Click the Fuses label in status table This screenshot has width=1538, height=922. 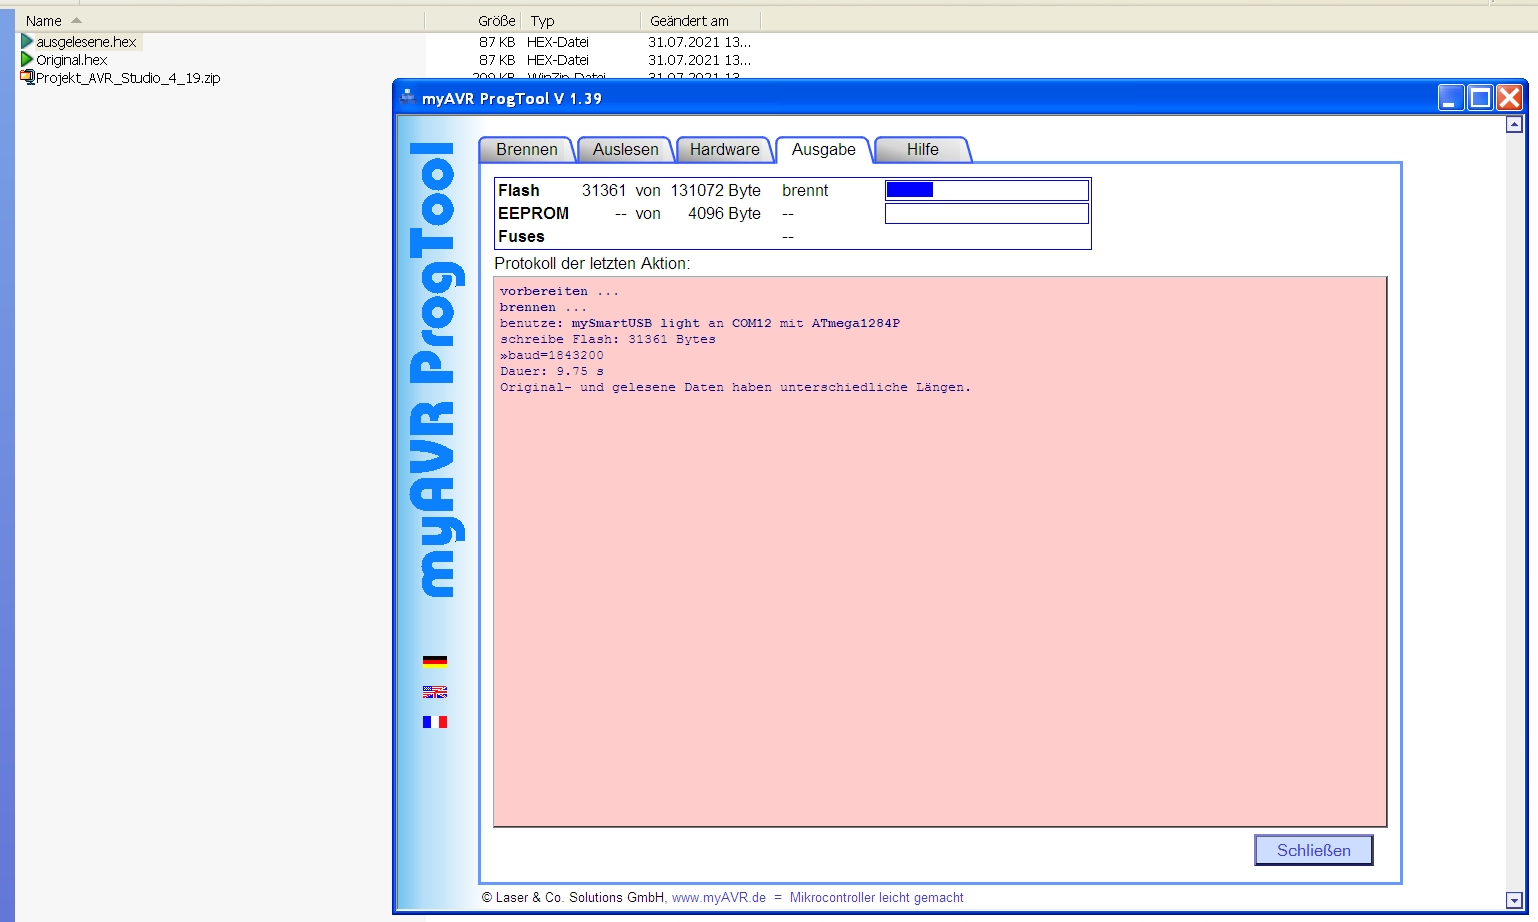click(x=521, y=236)
